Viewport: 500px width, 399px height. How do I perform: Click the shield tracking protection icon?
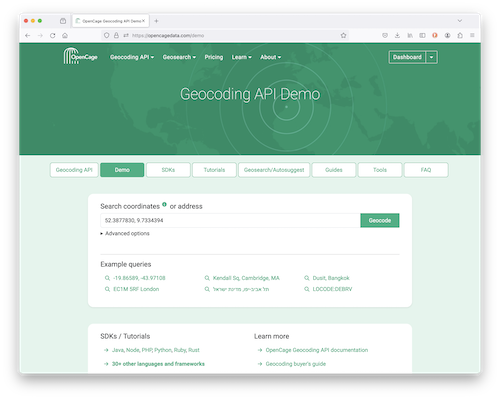[106, 35]
